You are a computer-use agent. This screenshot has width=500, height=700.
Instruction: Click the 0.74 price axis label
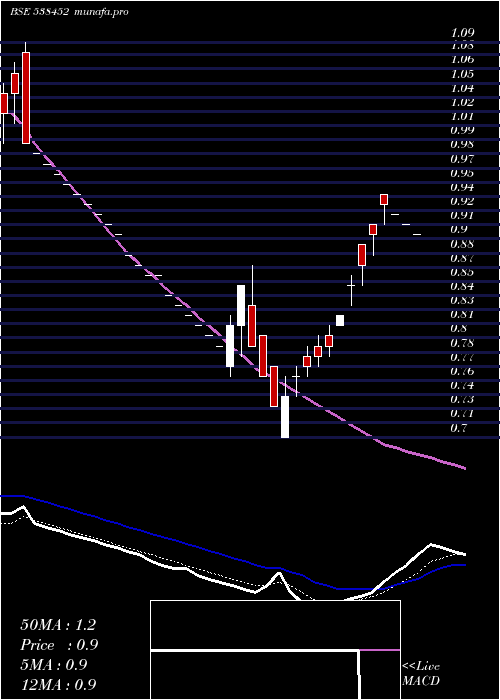pos(462,386)
